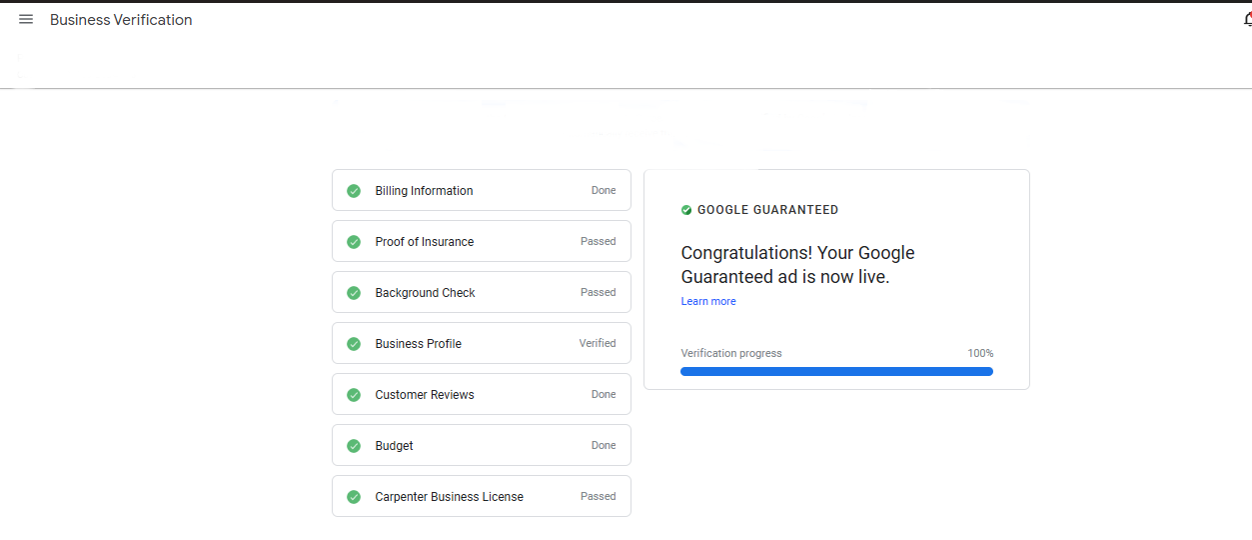Click the Done status for Customer Reviews
Image resolution: width=1252 pixels, height=540 pixels.
(603, 394)
